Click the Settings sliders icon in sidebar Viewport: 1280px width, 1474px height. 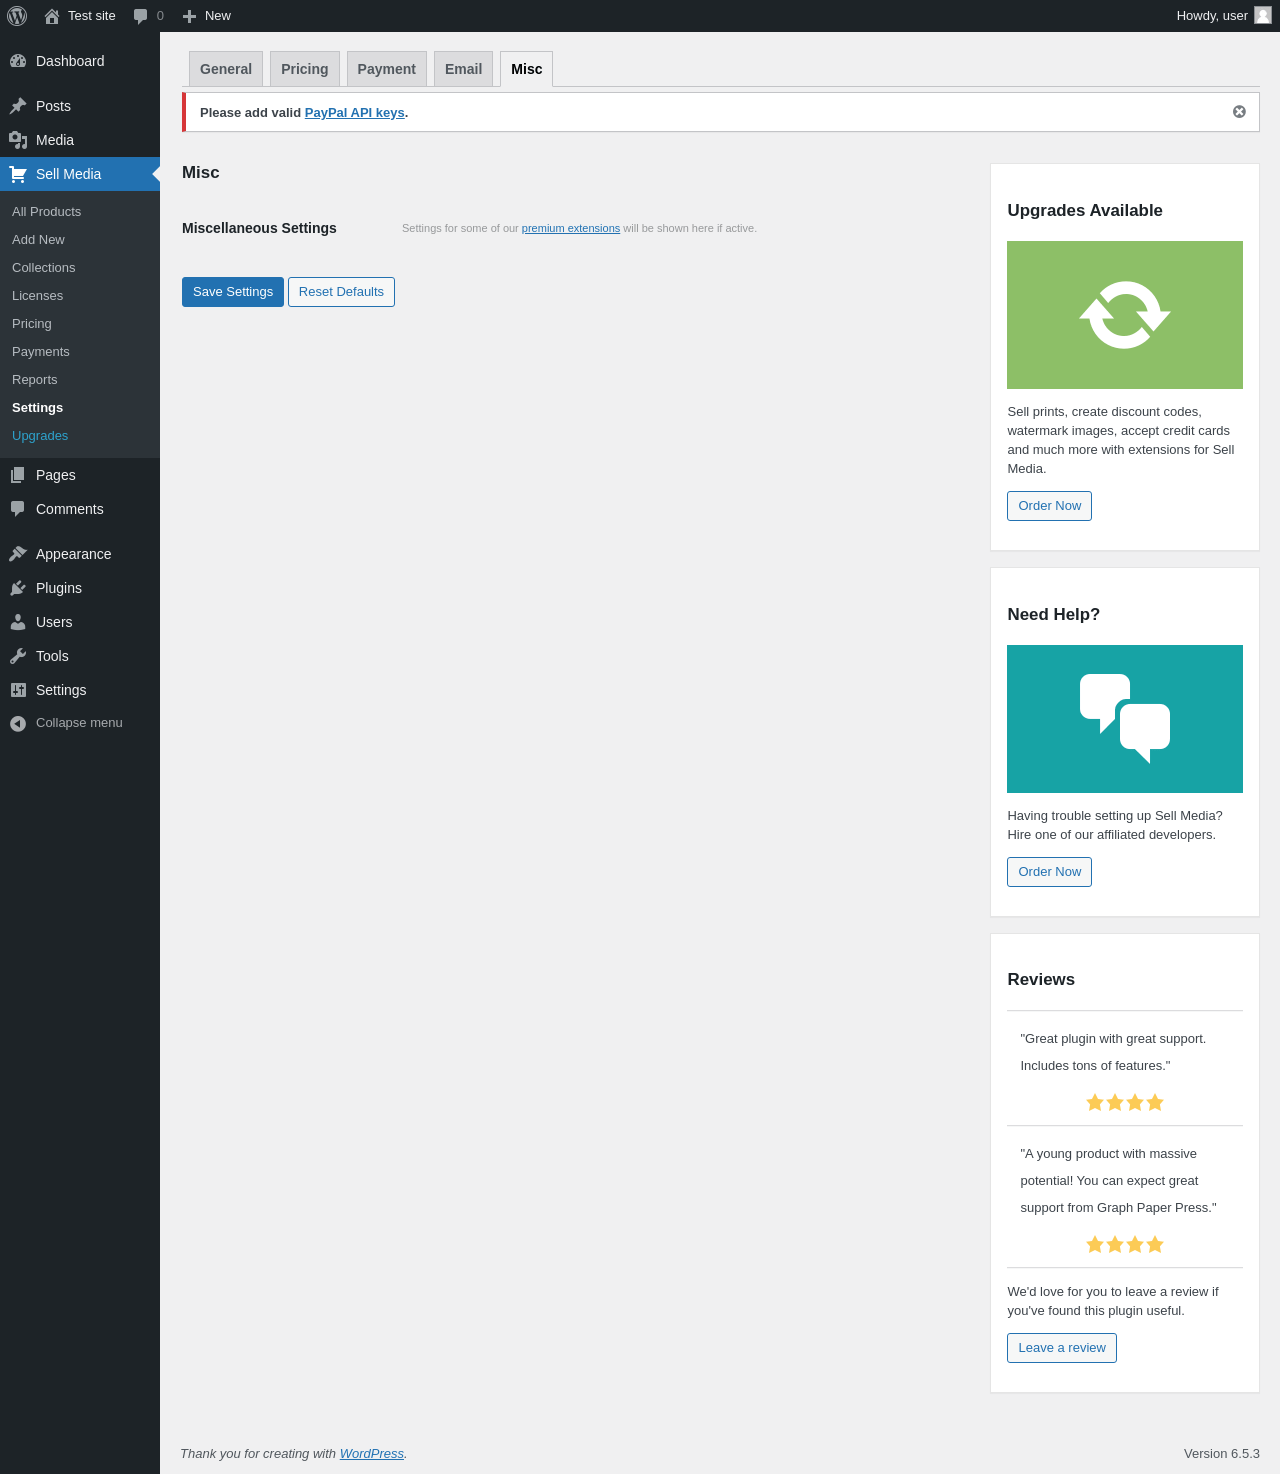pos(18,690)
